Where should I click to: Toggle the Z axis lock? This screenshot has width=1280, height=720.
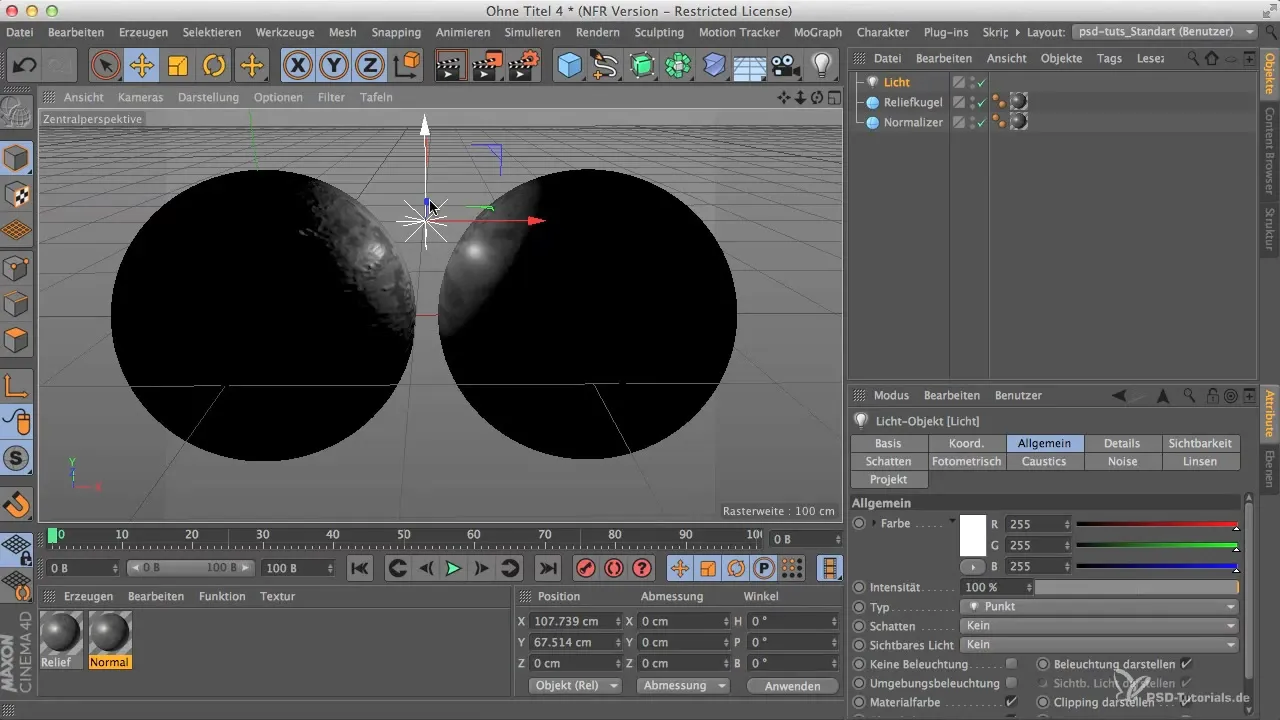(x=370, y=66)
